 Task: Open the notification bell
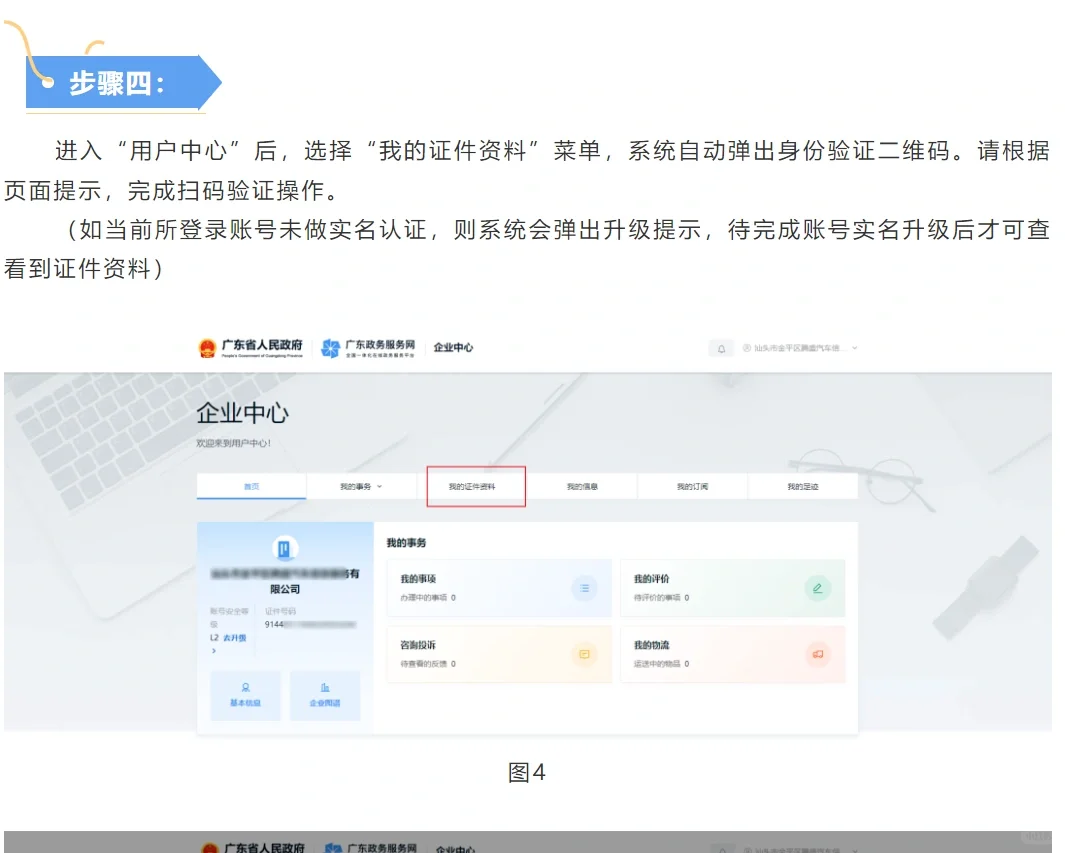tap(724, 348)
